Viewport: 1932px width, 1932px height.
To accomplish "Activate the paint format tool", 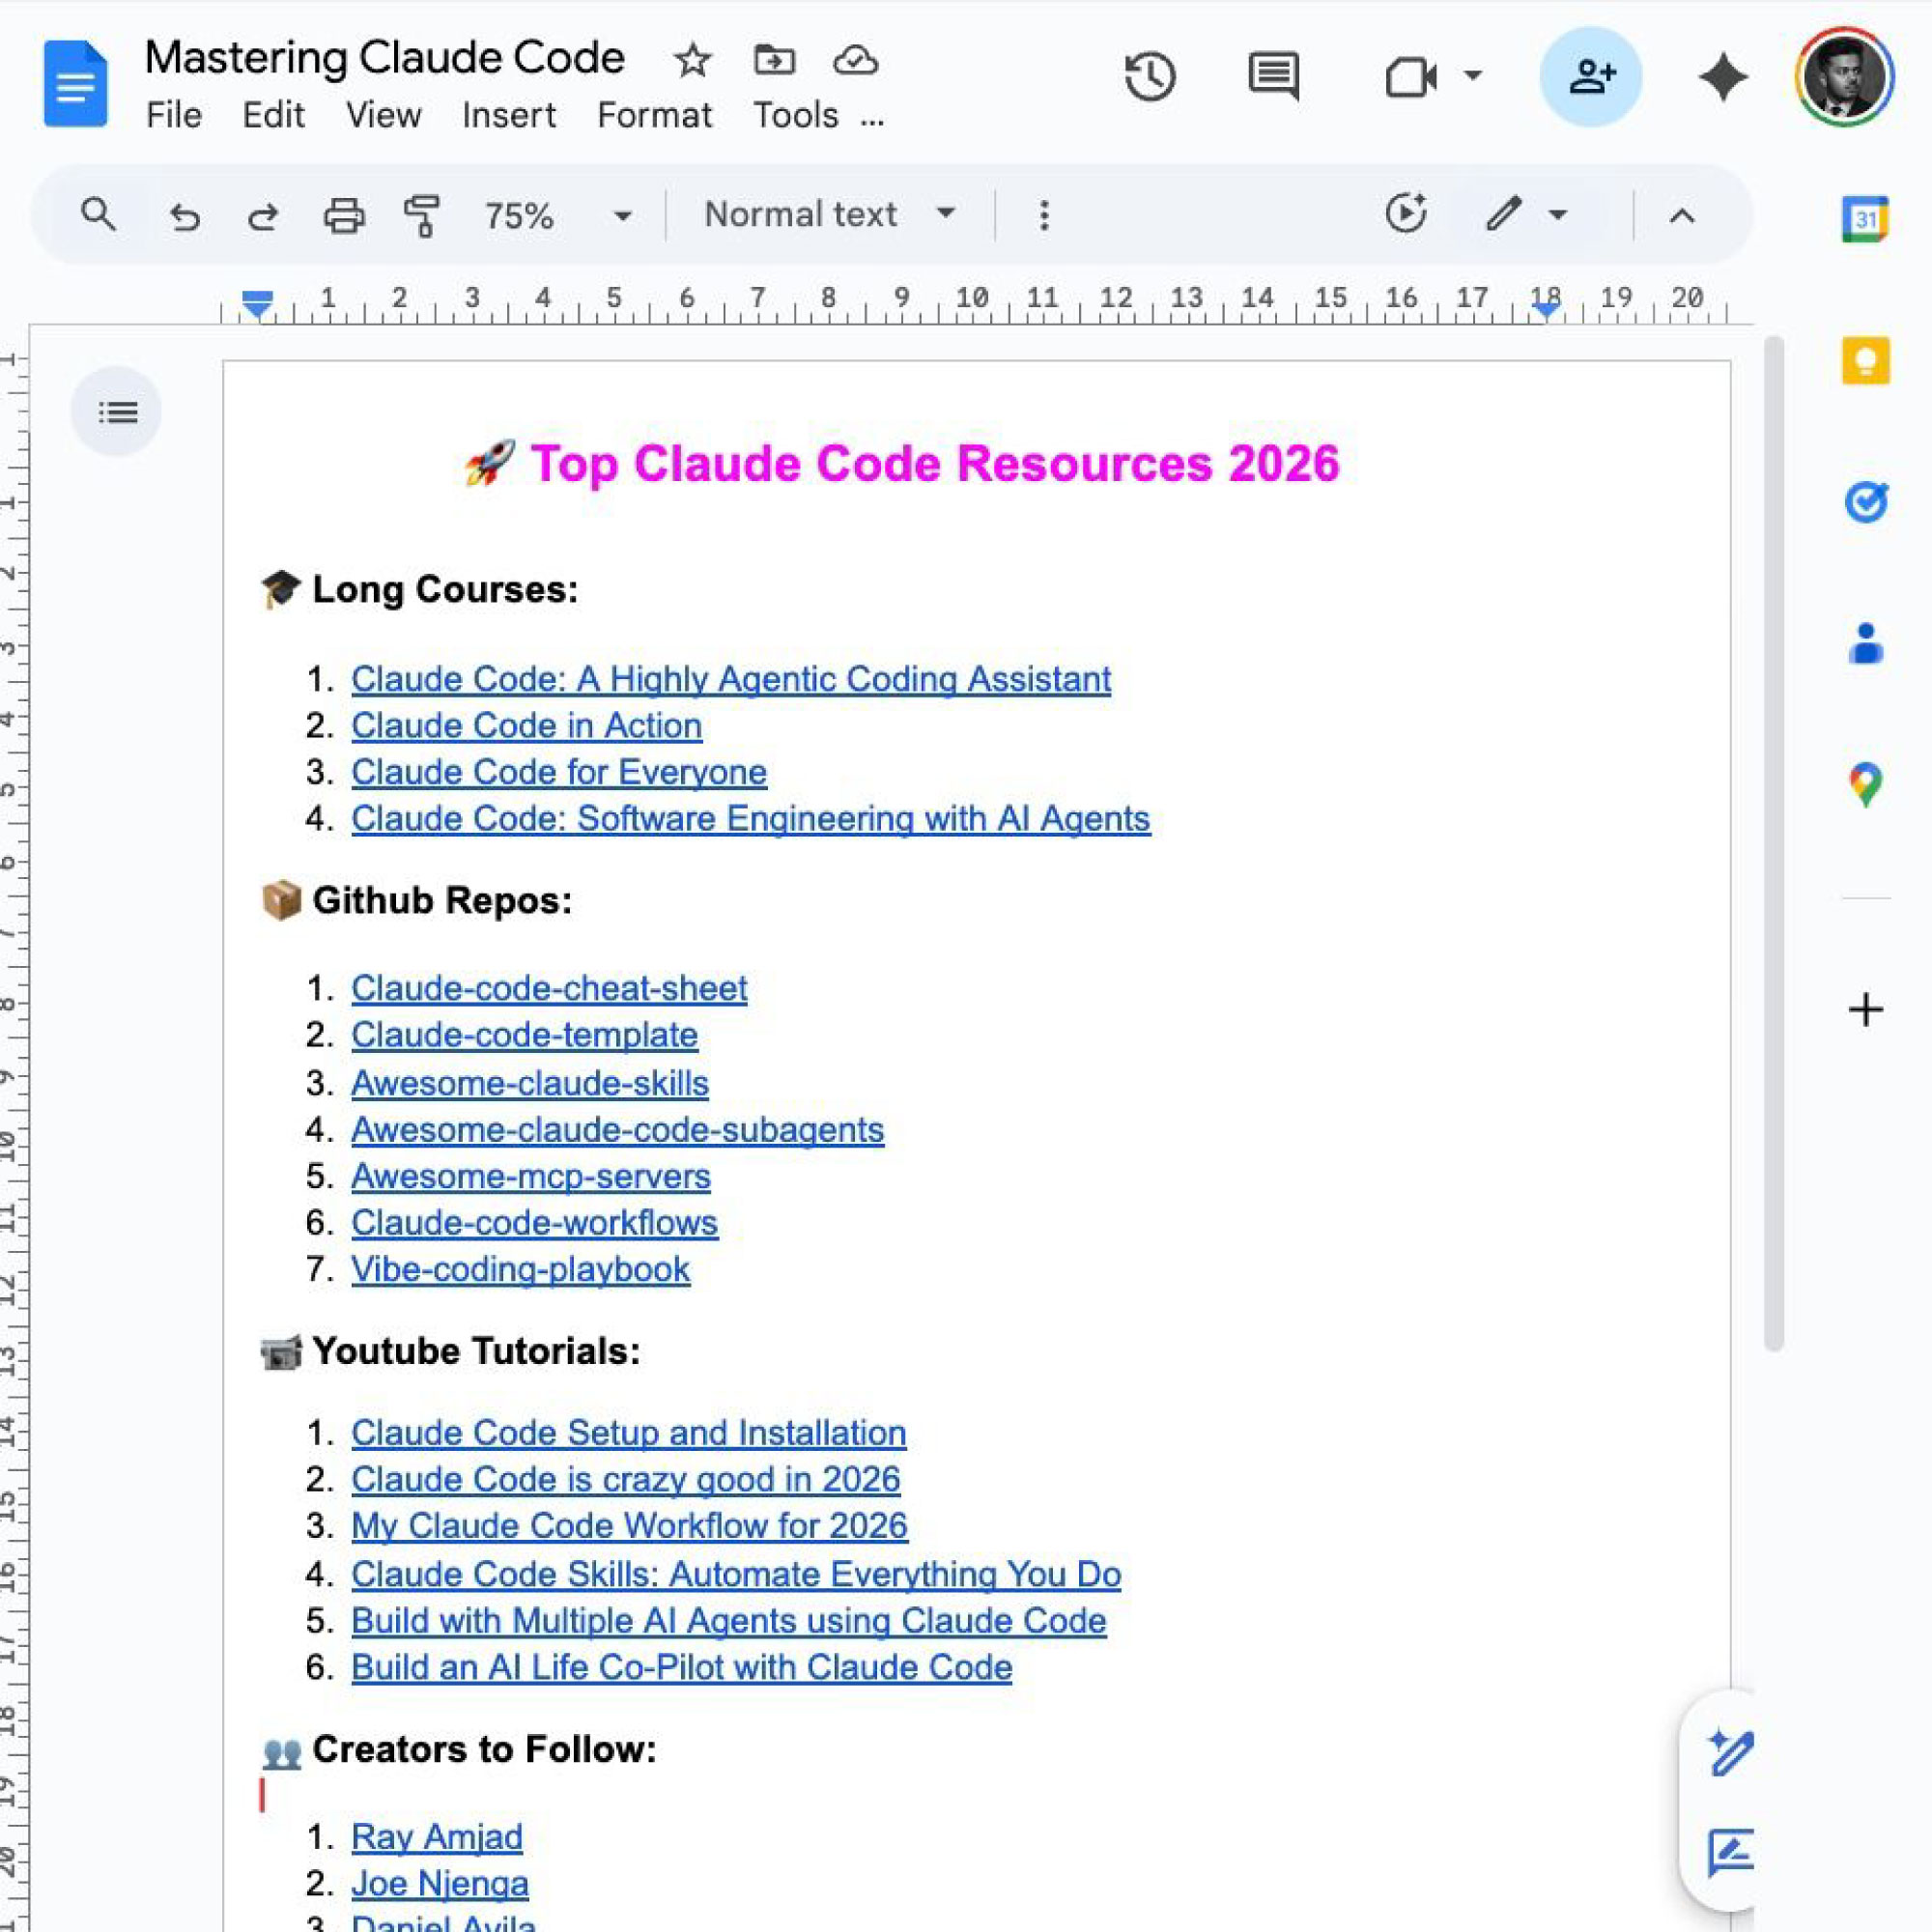I will coord(422,216).
